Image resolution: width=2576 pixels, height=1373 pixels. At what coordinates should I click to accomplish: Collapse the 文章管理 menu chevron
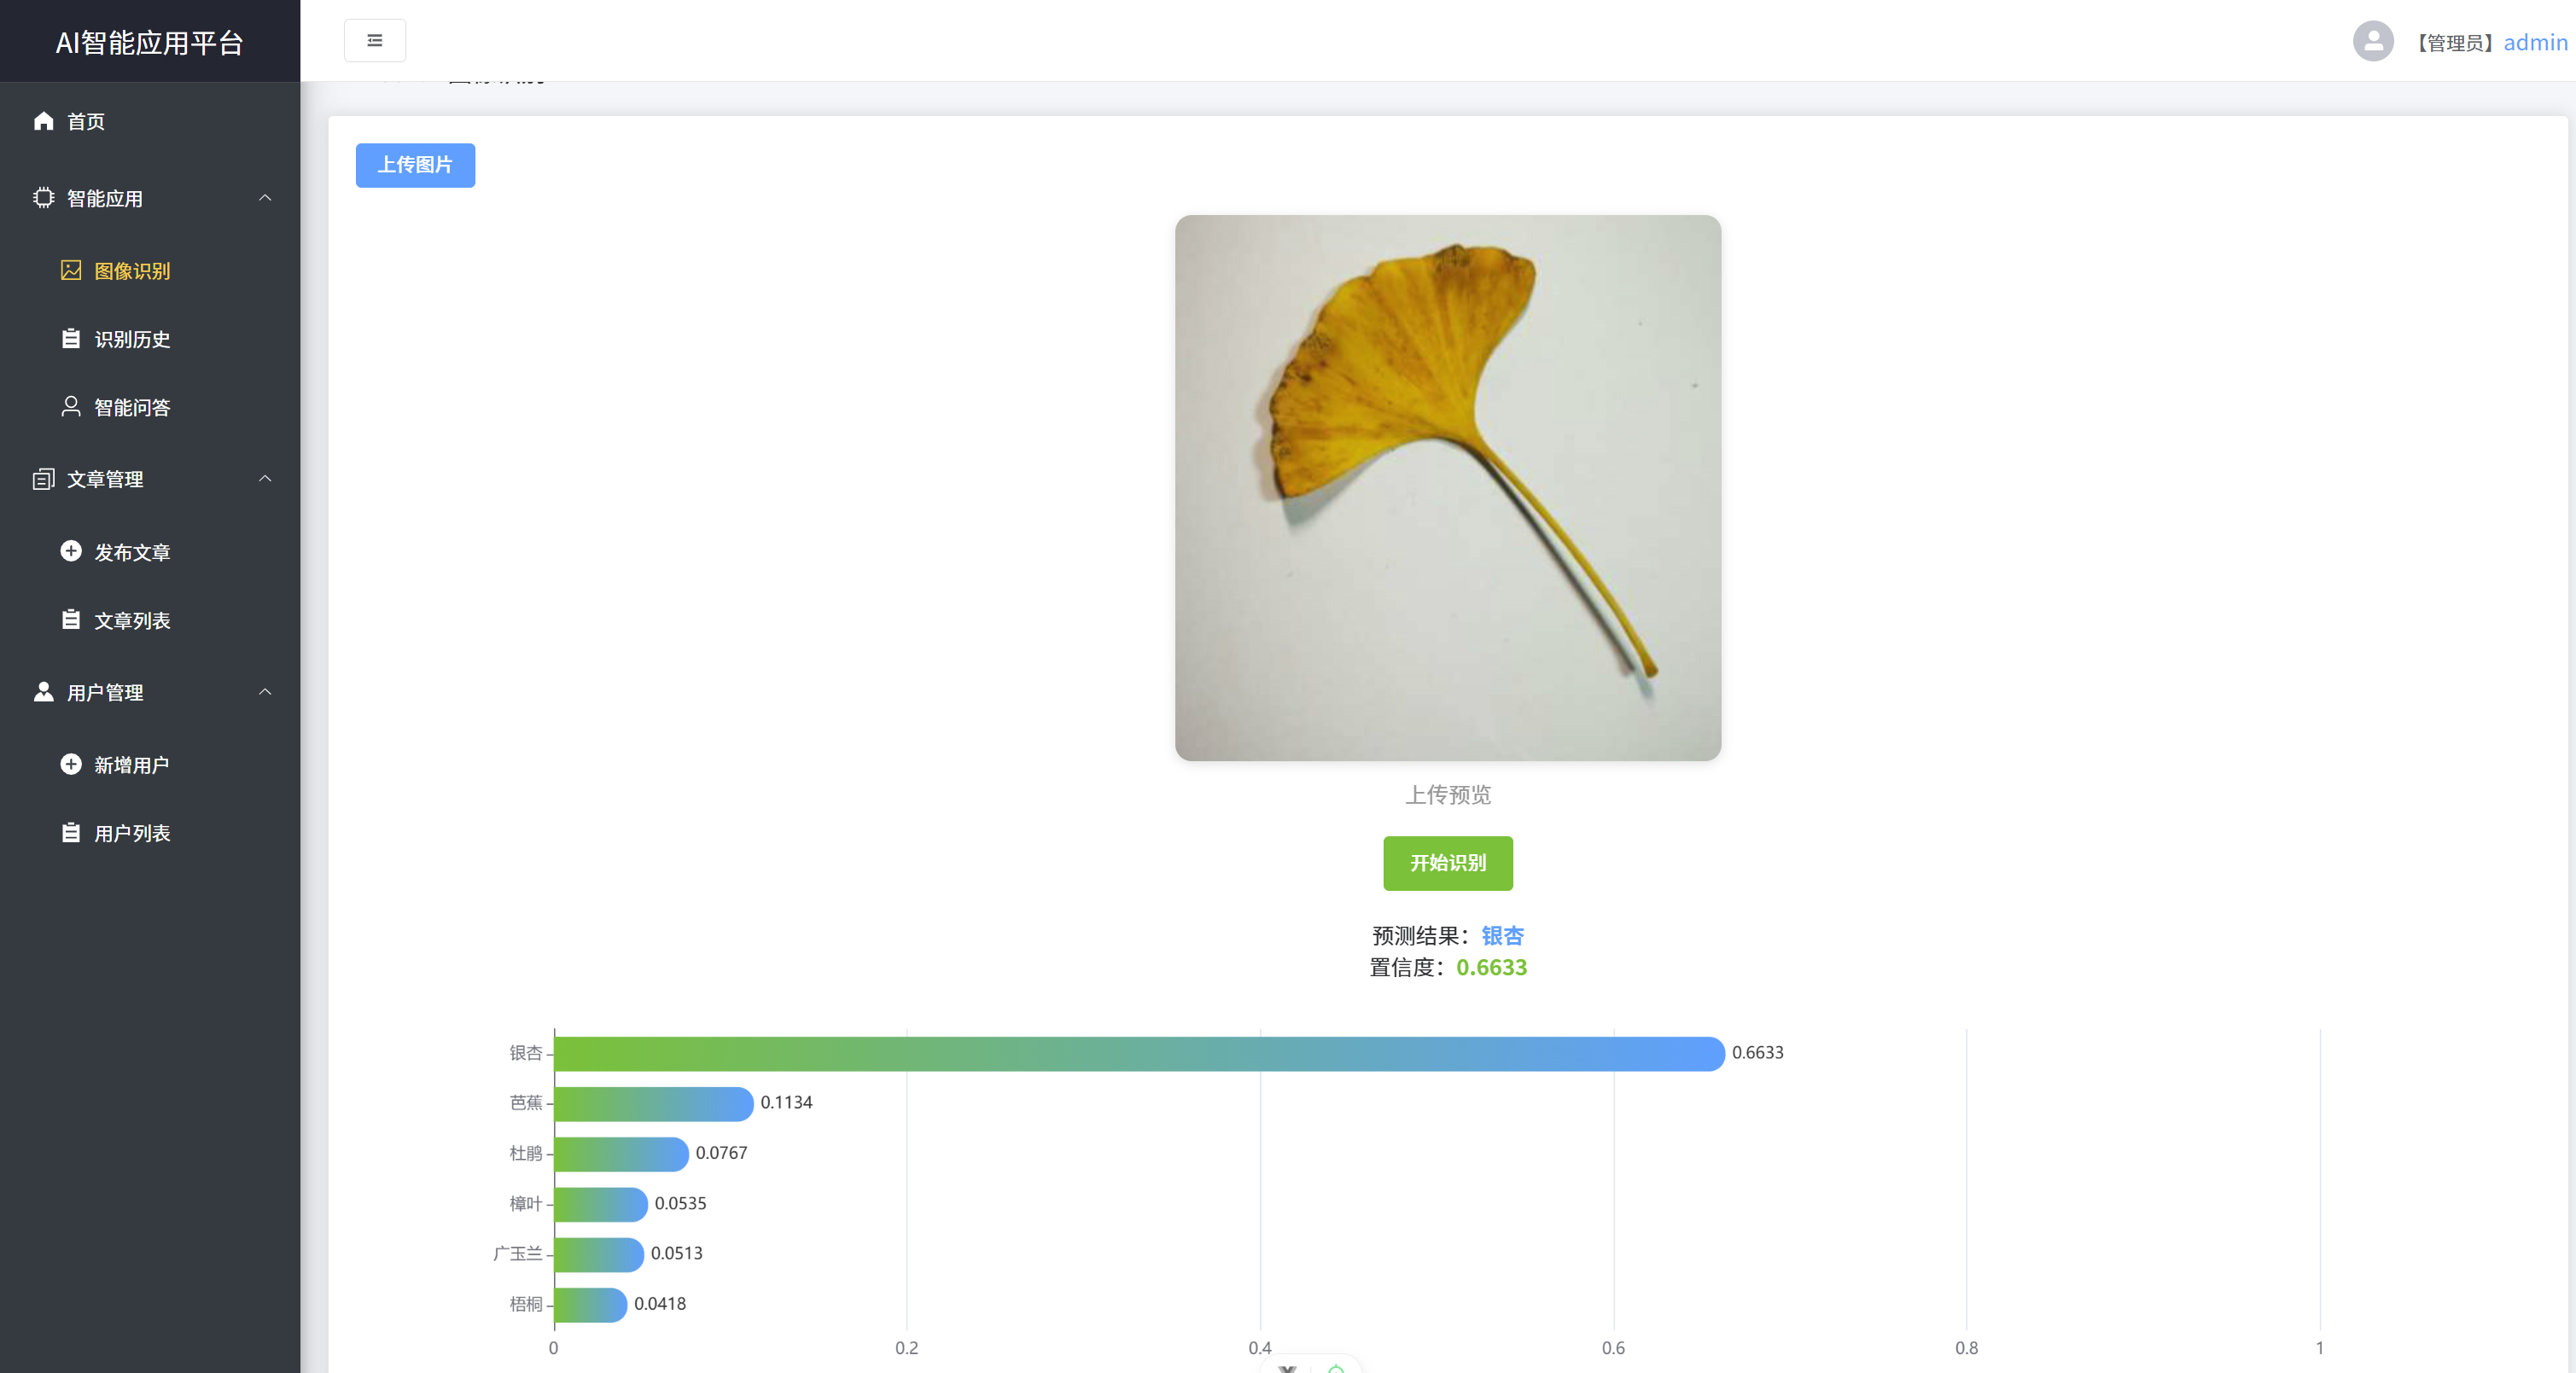[265, 479]
